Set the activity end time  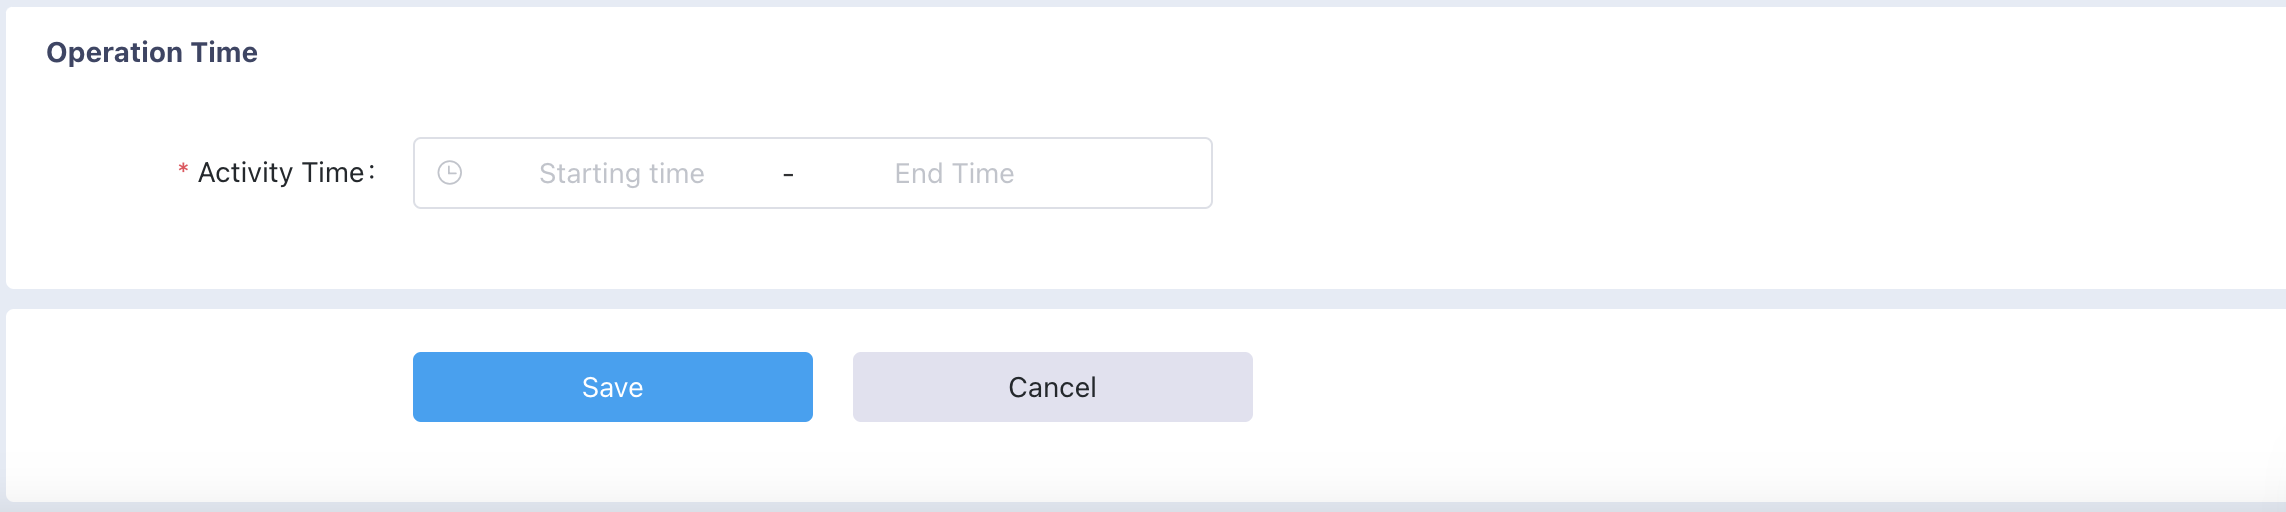click(954, 173)
